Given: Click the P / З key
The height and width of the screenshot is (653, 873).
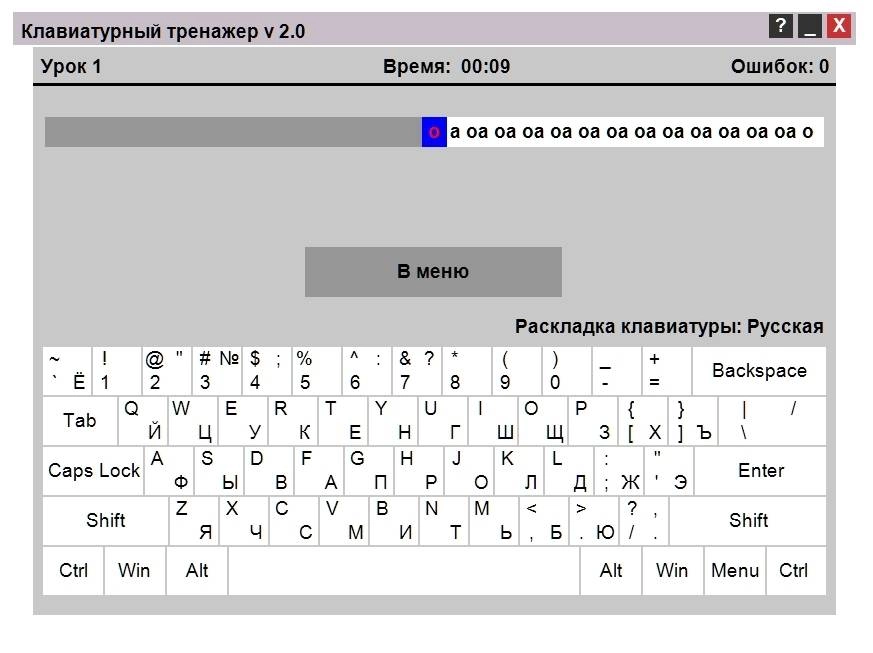Looking at the screenshot, I should (592, 421).
